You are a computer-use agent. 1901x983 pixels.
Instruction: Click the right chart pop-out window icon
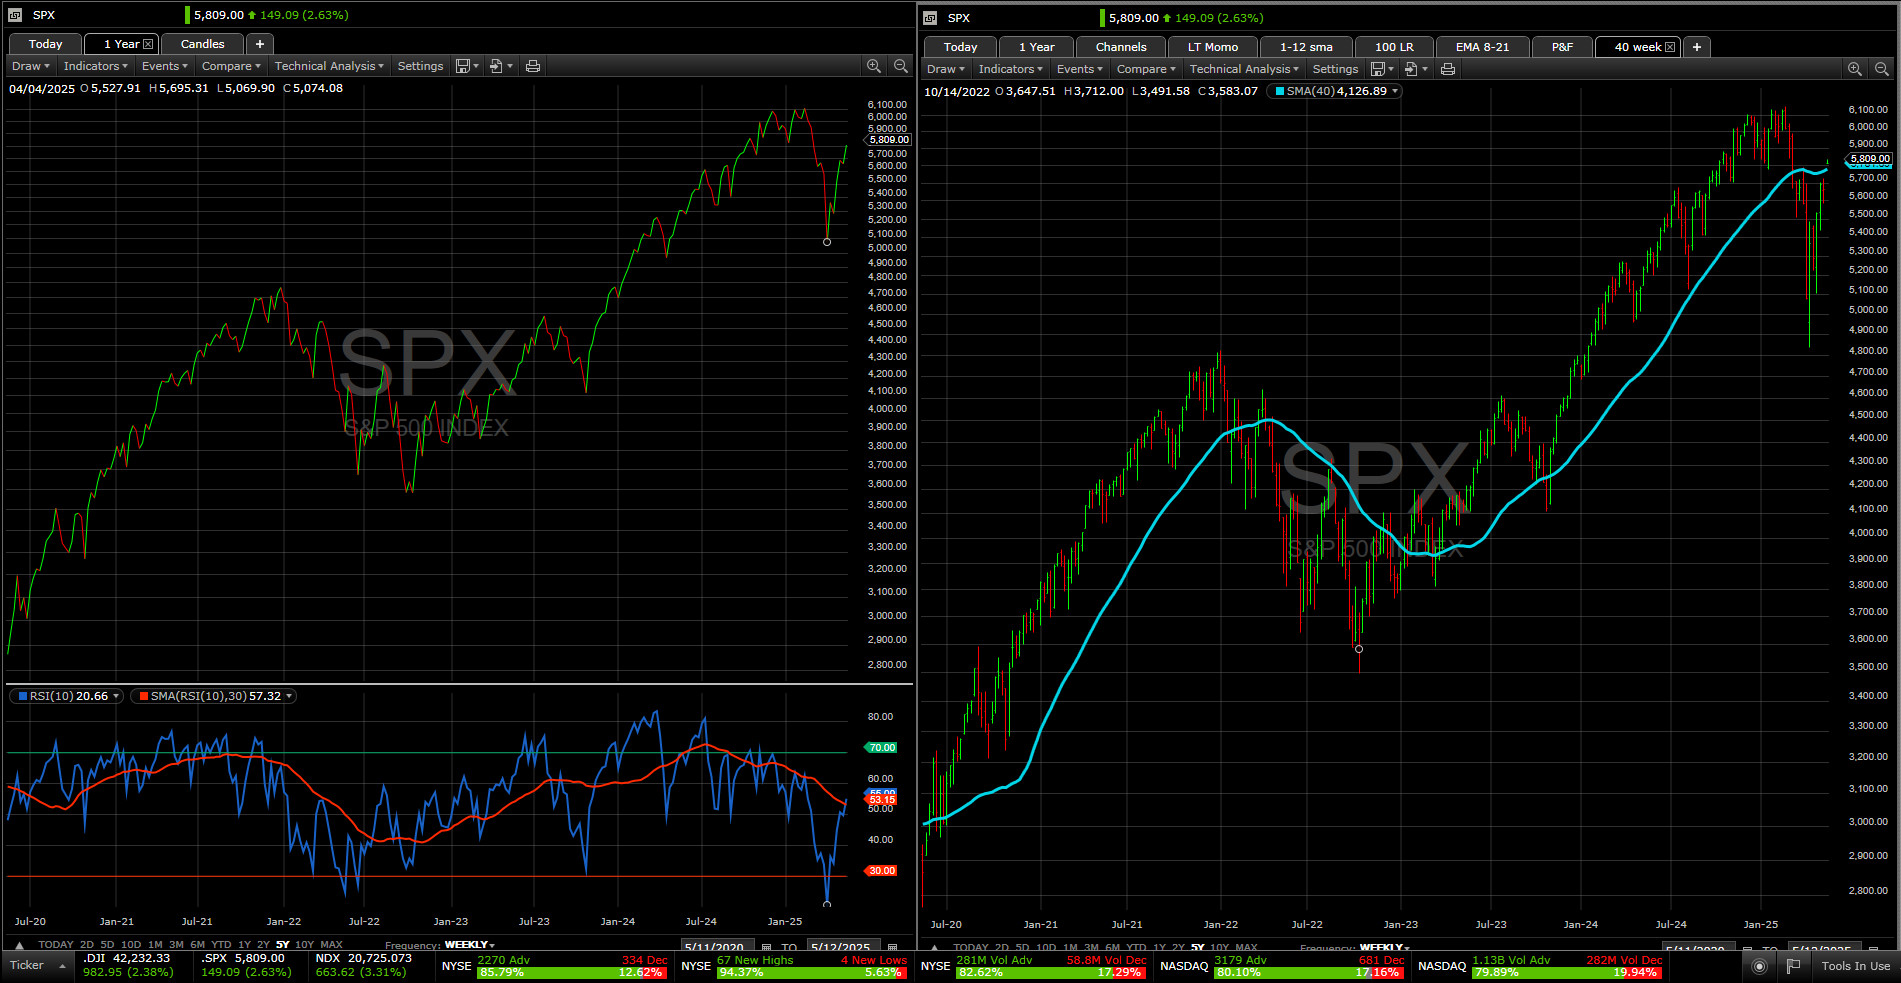point(930,18)
